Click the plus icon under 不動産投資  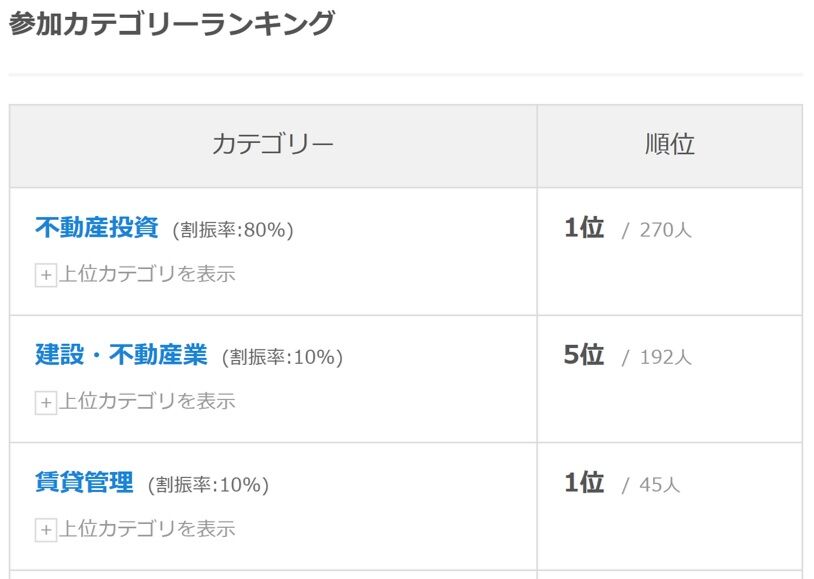[45, 275]
